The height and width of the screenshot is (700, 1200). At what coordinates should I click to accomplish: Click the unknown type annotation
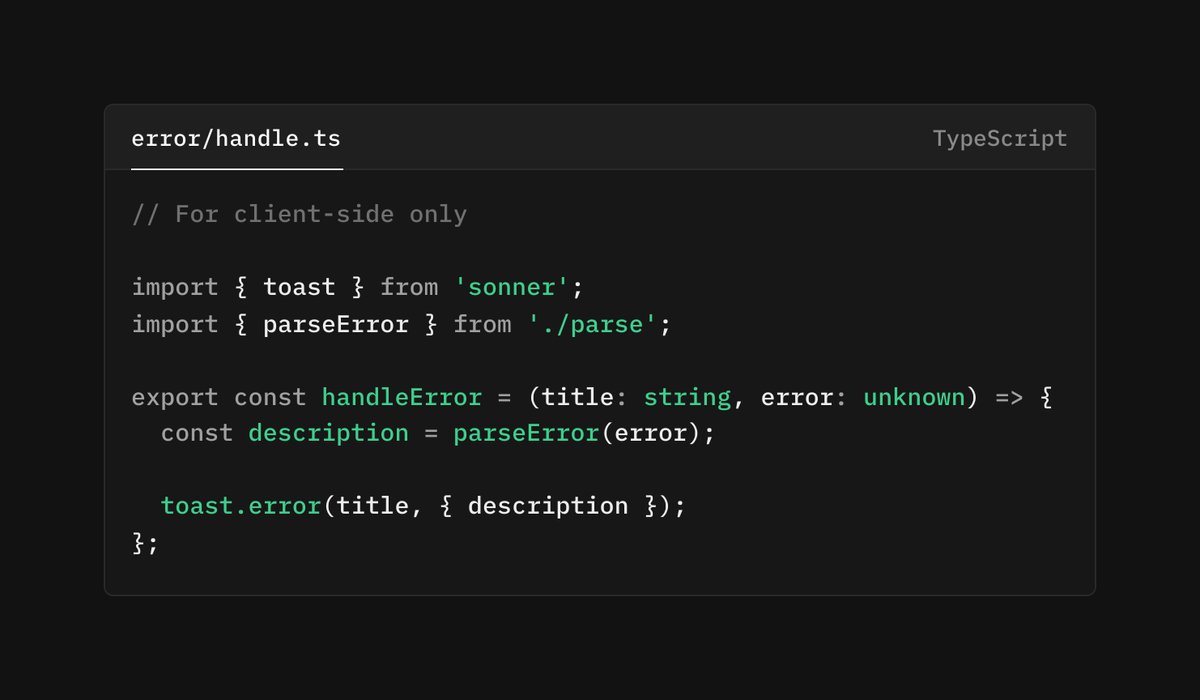click(914, 397)
